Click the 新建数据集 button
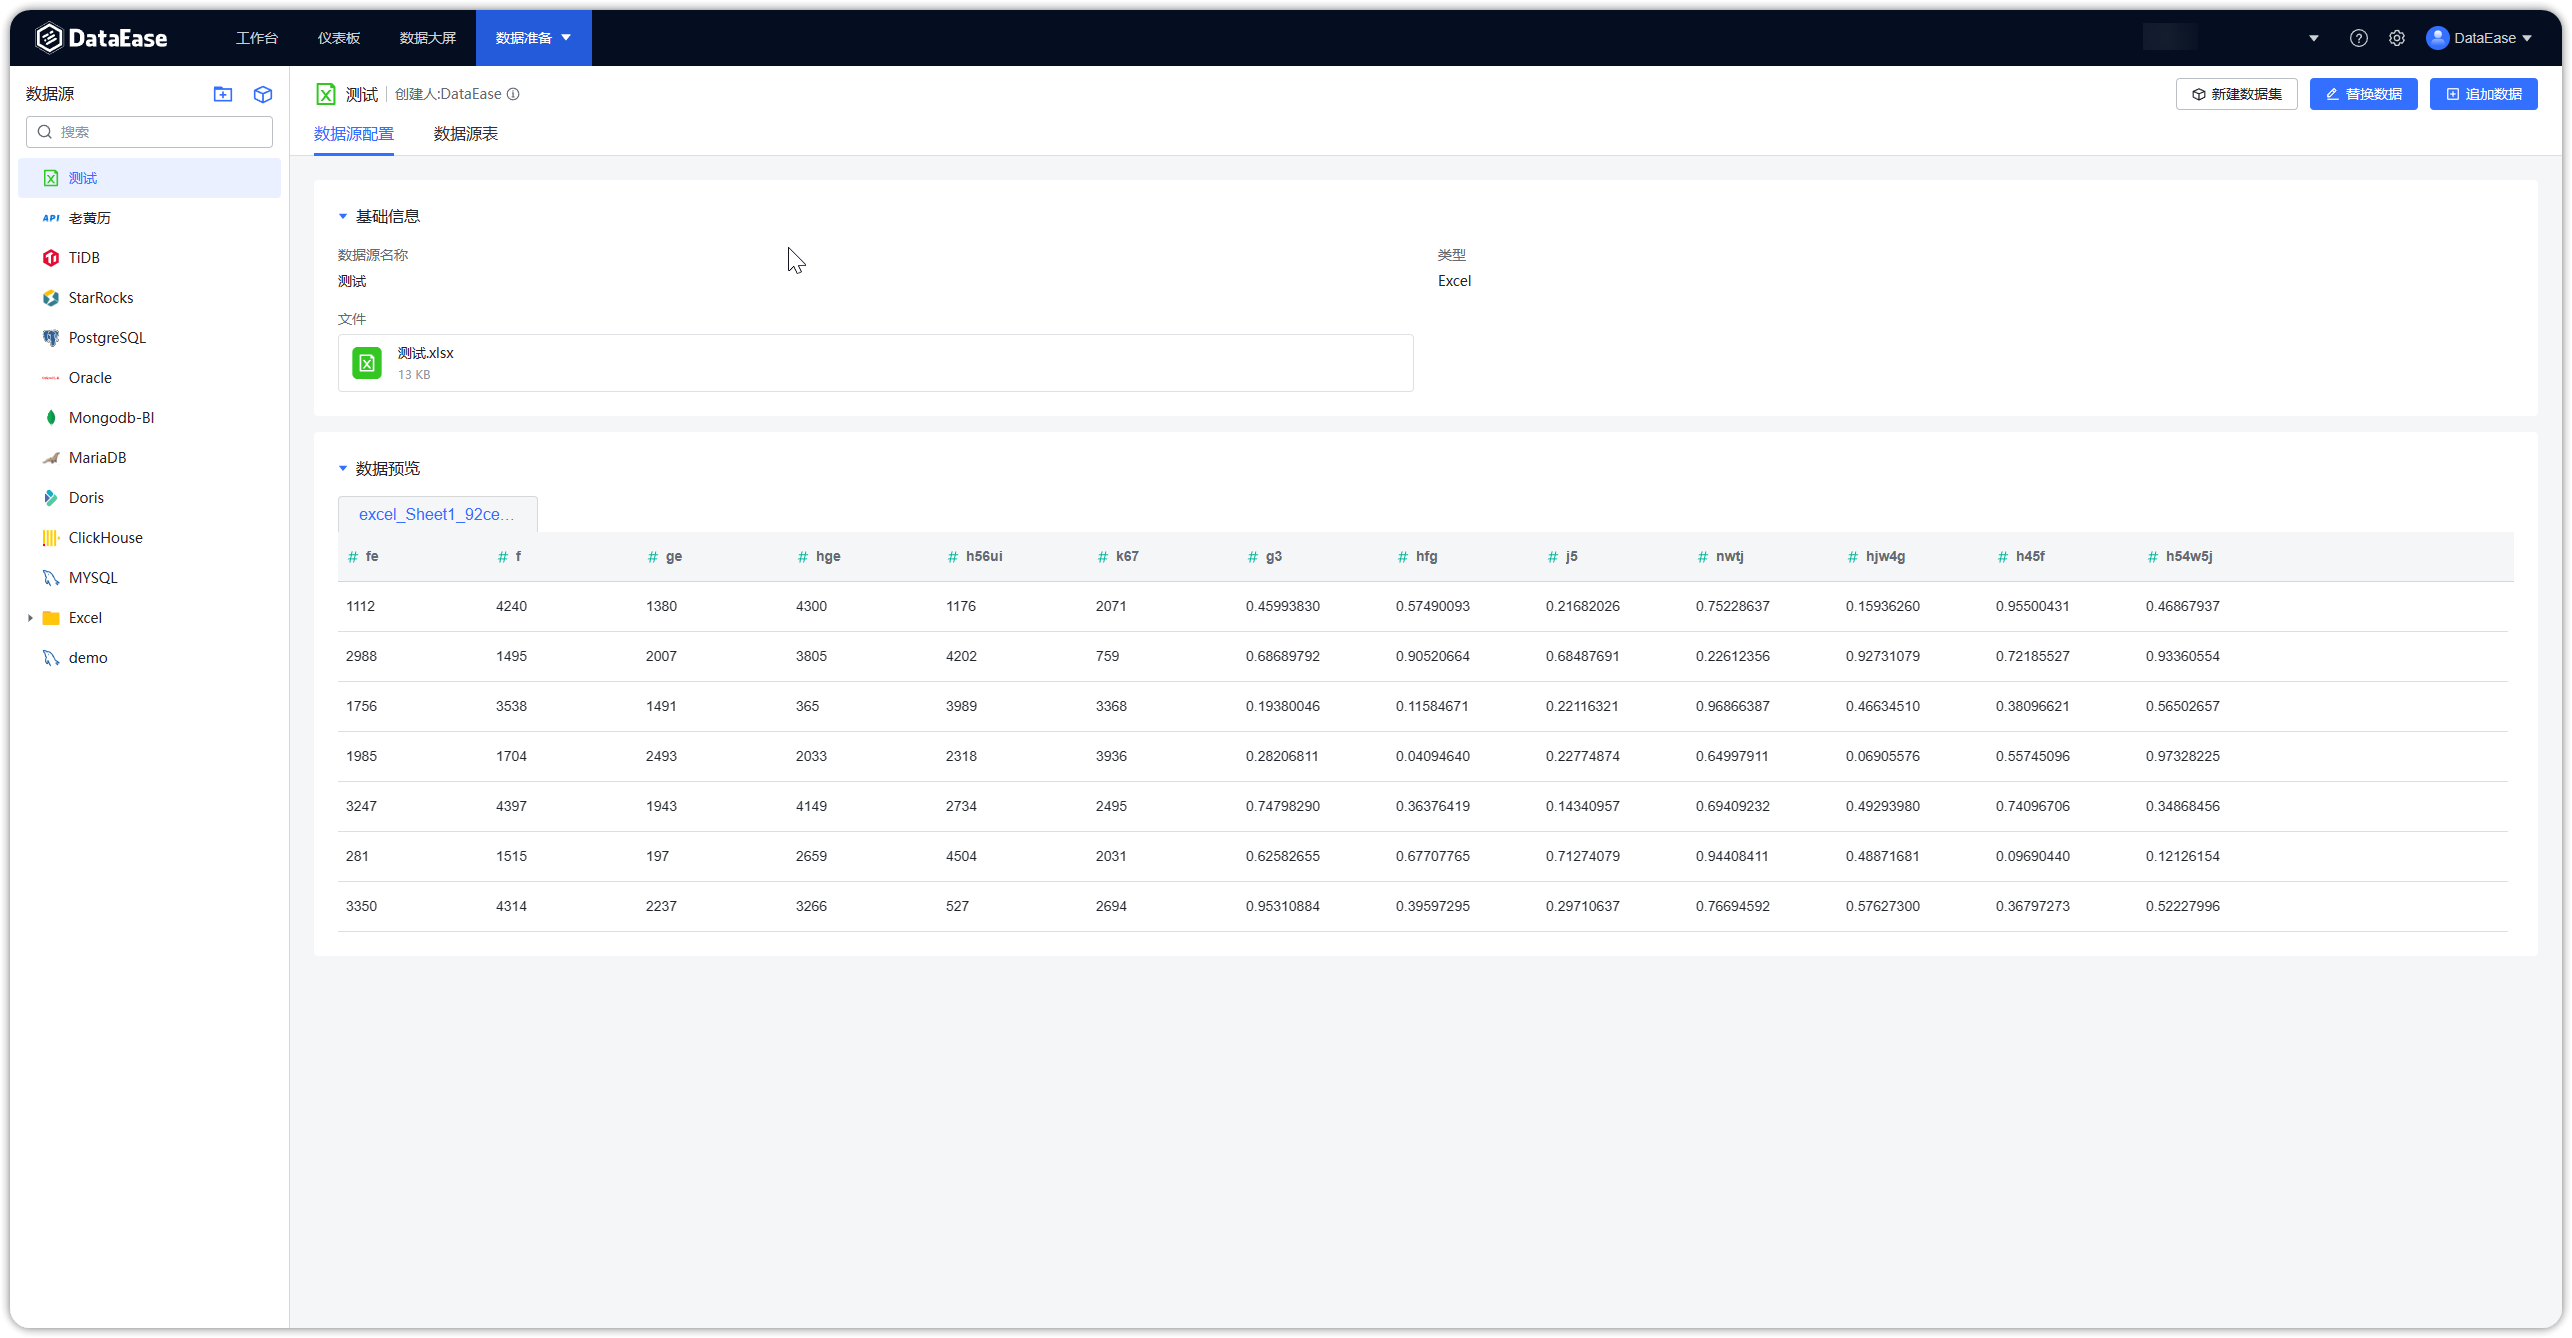The image size is (2572, 1338). click(x=2237, y=93)
